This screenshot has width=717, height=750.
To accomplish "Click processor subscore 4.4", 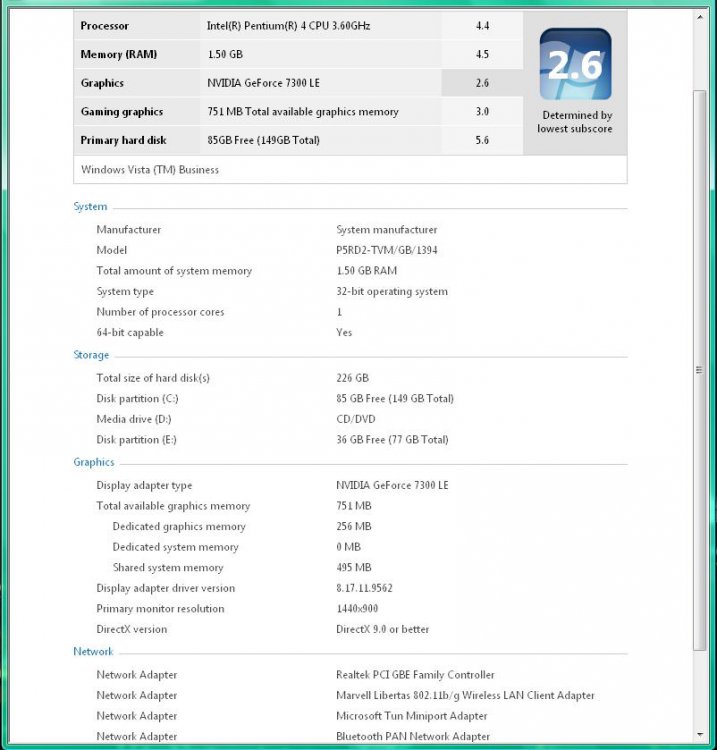I will (482, 26).
